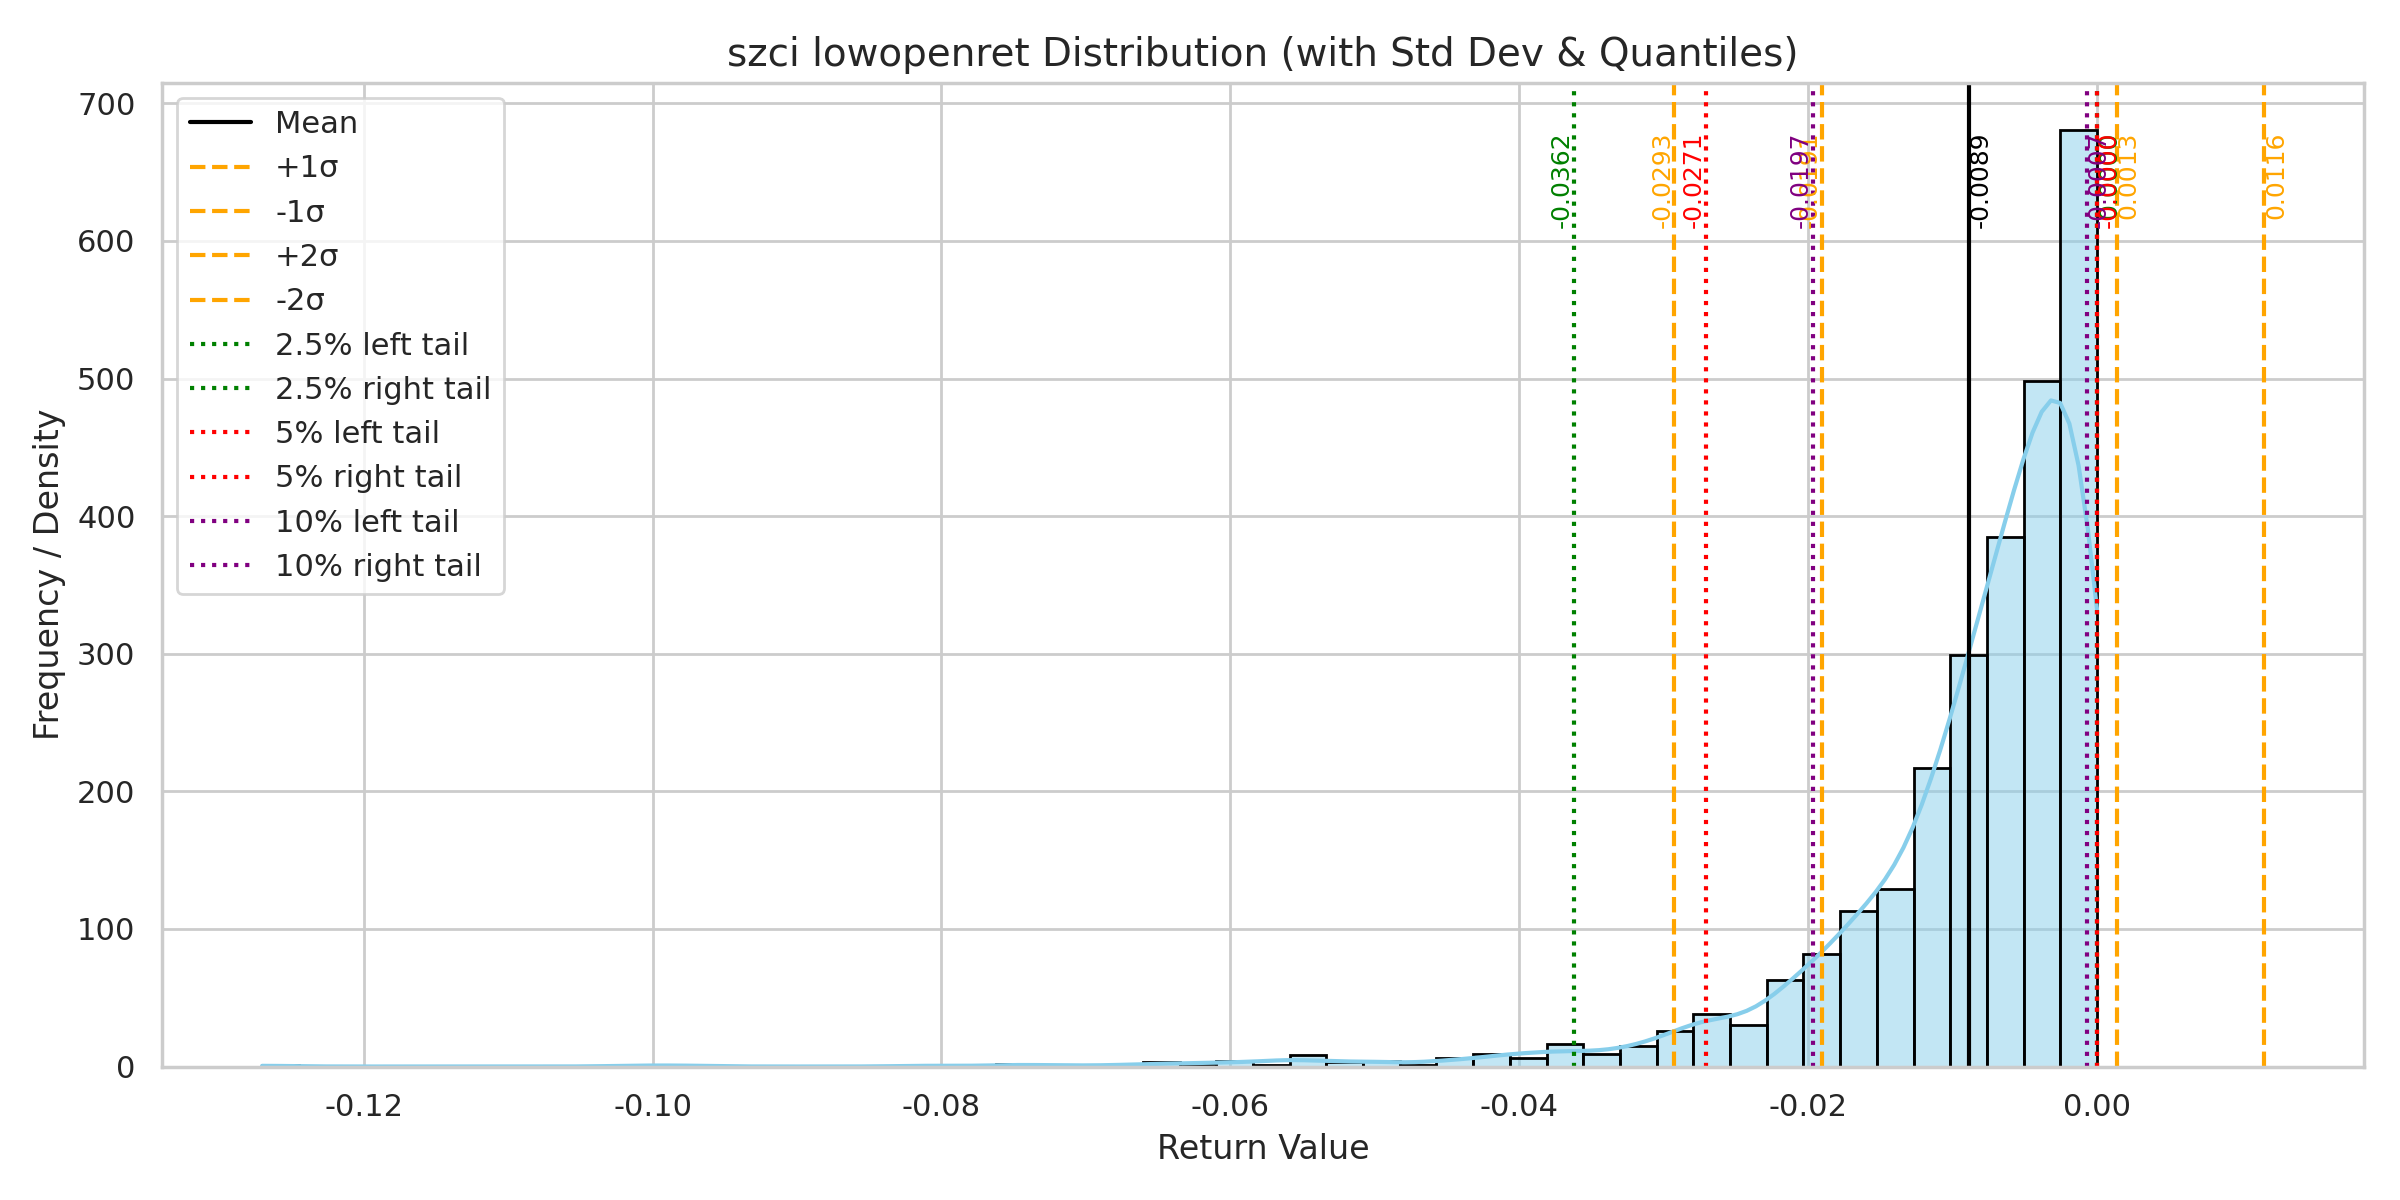Click the chart title text
This screenshot has height=1200, width=2400.
coord(1262,53)
